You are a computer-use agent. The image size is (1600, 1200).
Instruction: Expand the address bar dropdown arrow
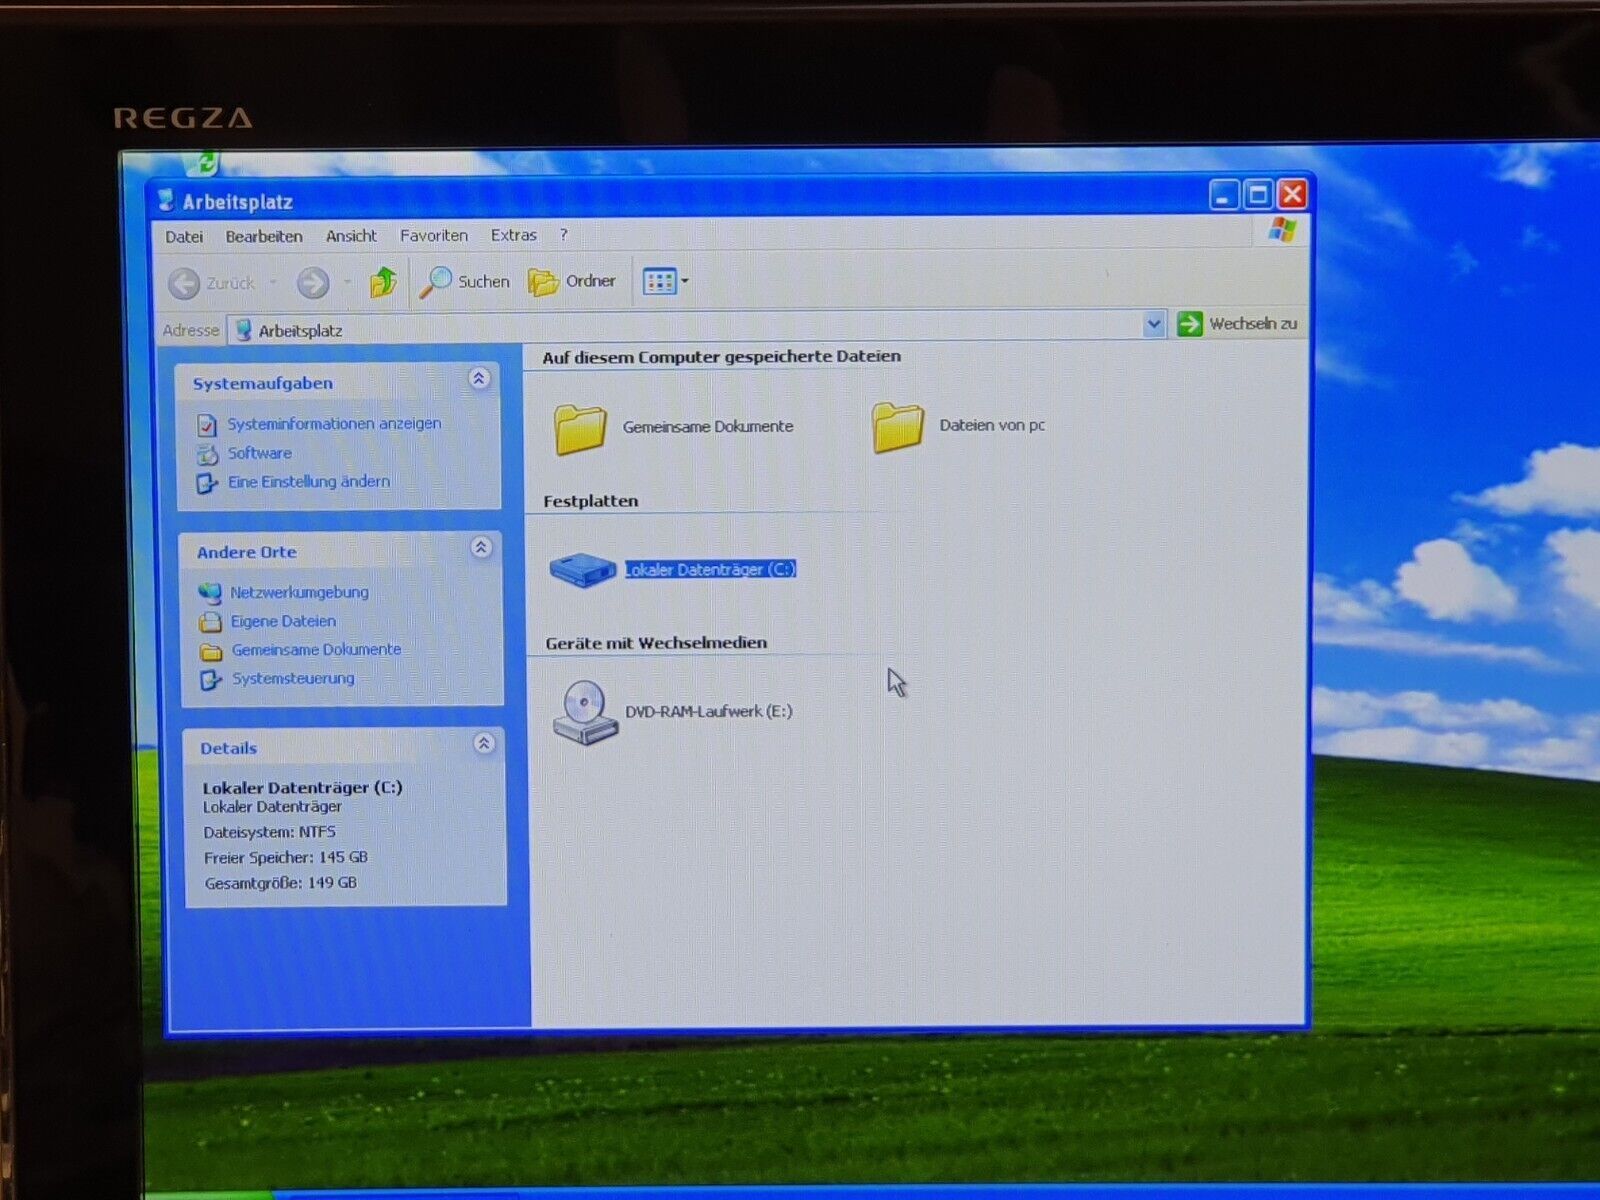tap(1153, 324)
